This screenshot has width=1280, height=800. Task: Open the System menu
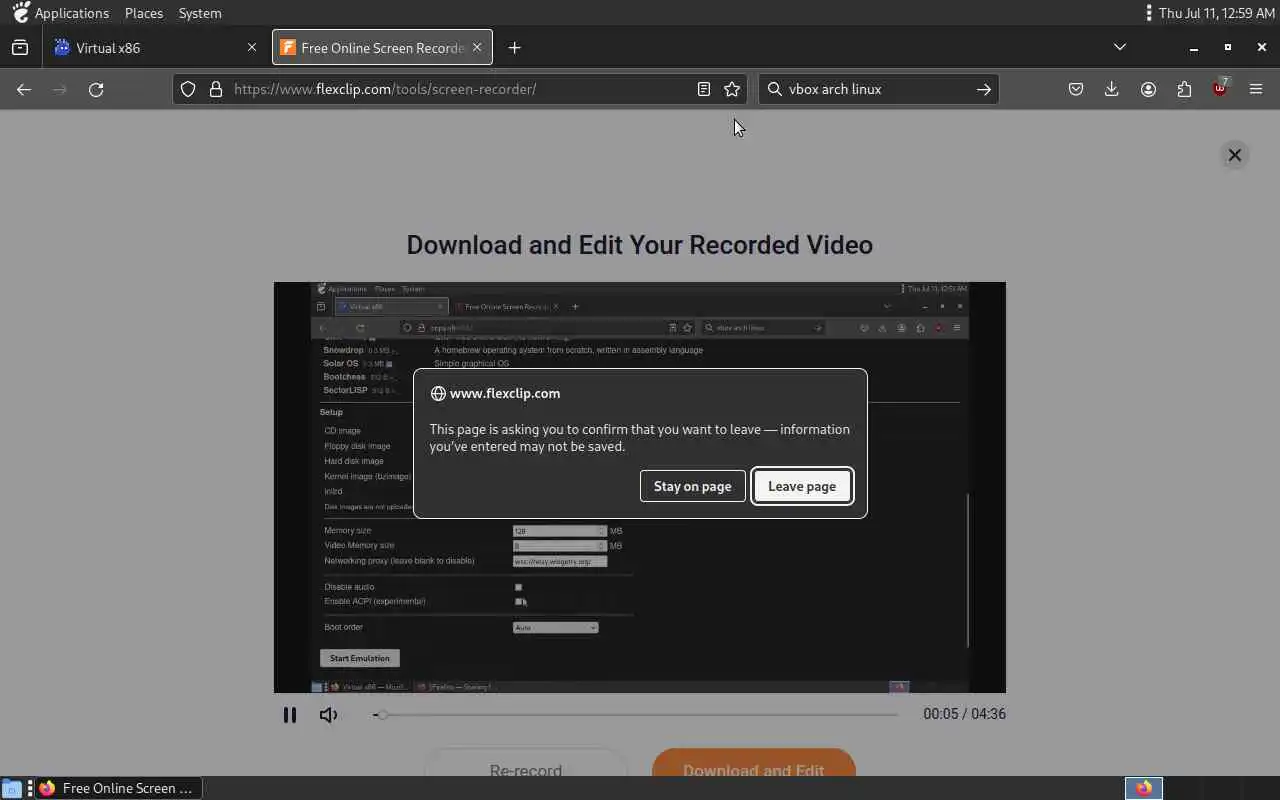[x=200, y=13]
